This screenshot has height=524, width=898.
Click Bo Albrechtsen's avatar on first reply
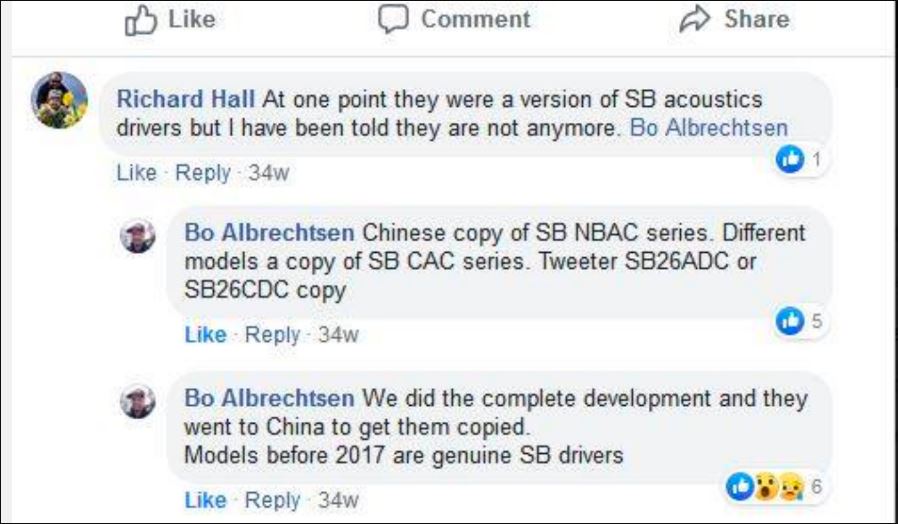tap(138, 238)
